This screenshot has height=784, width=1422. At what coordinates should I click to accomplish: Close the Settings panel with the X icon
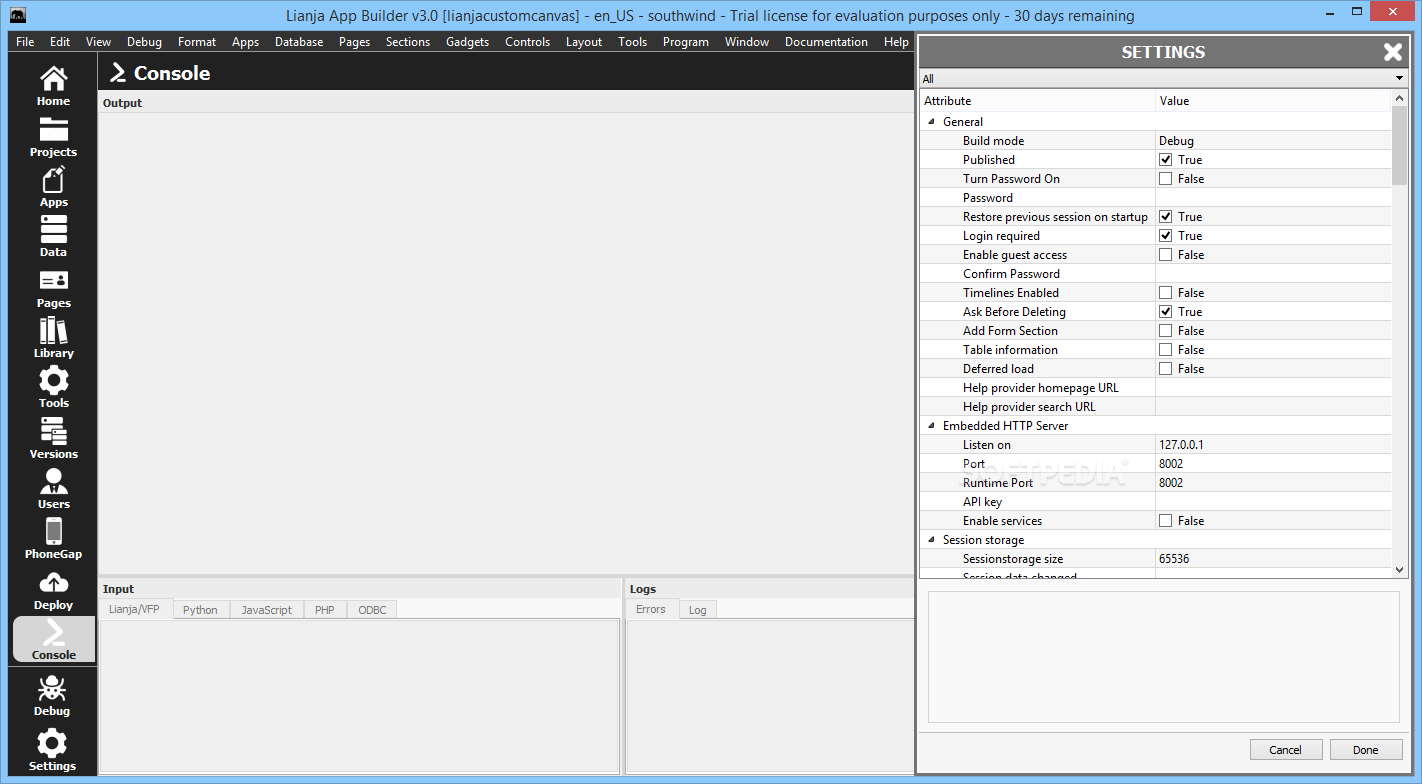[1392, 52]
